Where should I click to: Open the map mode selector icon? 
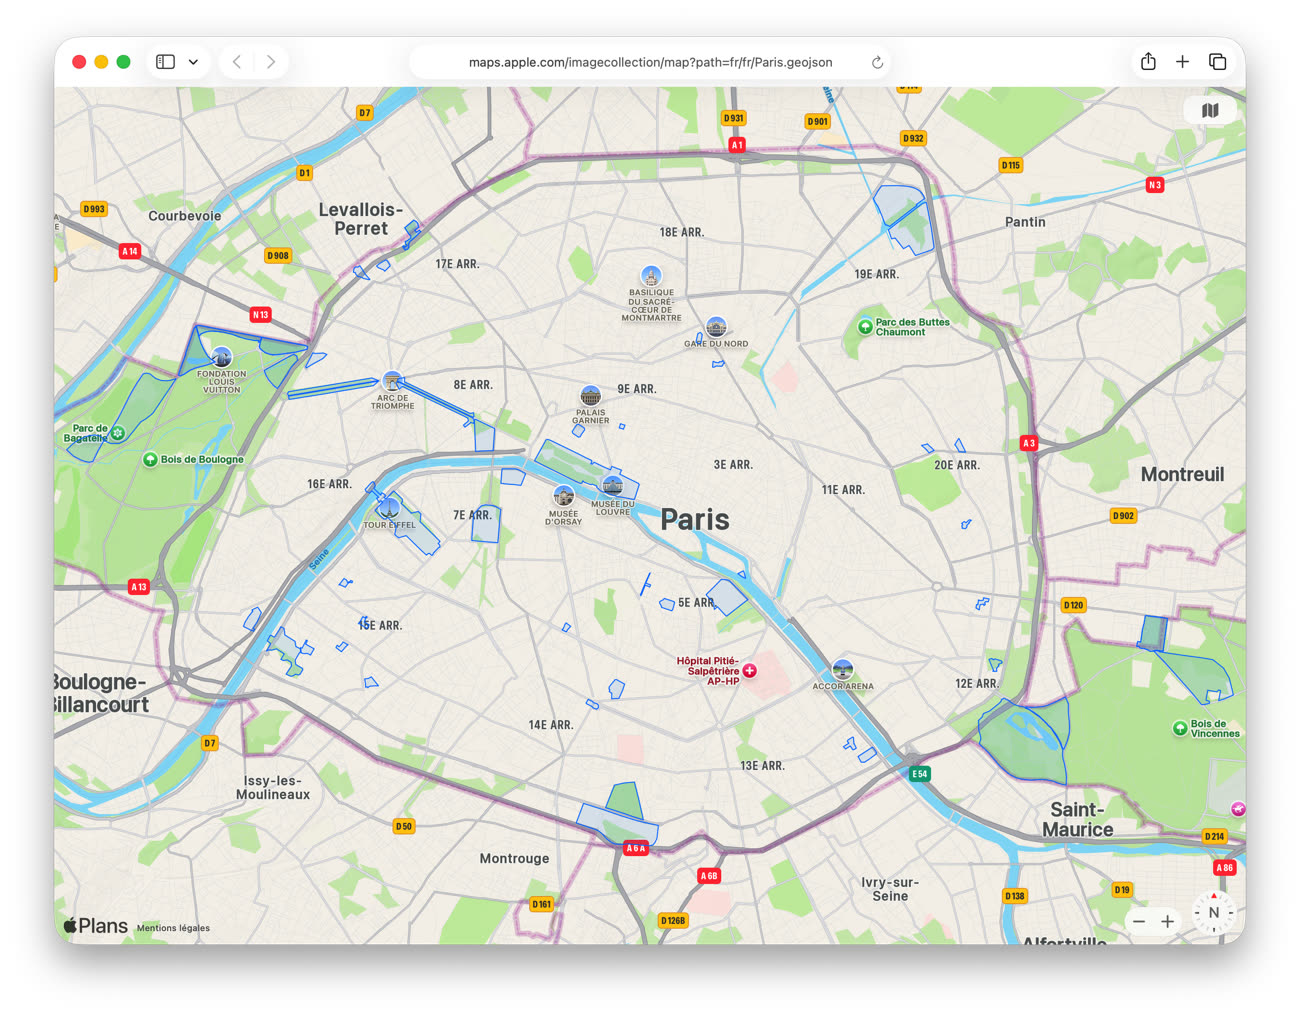point(1210,110)
